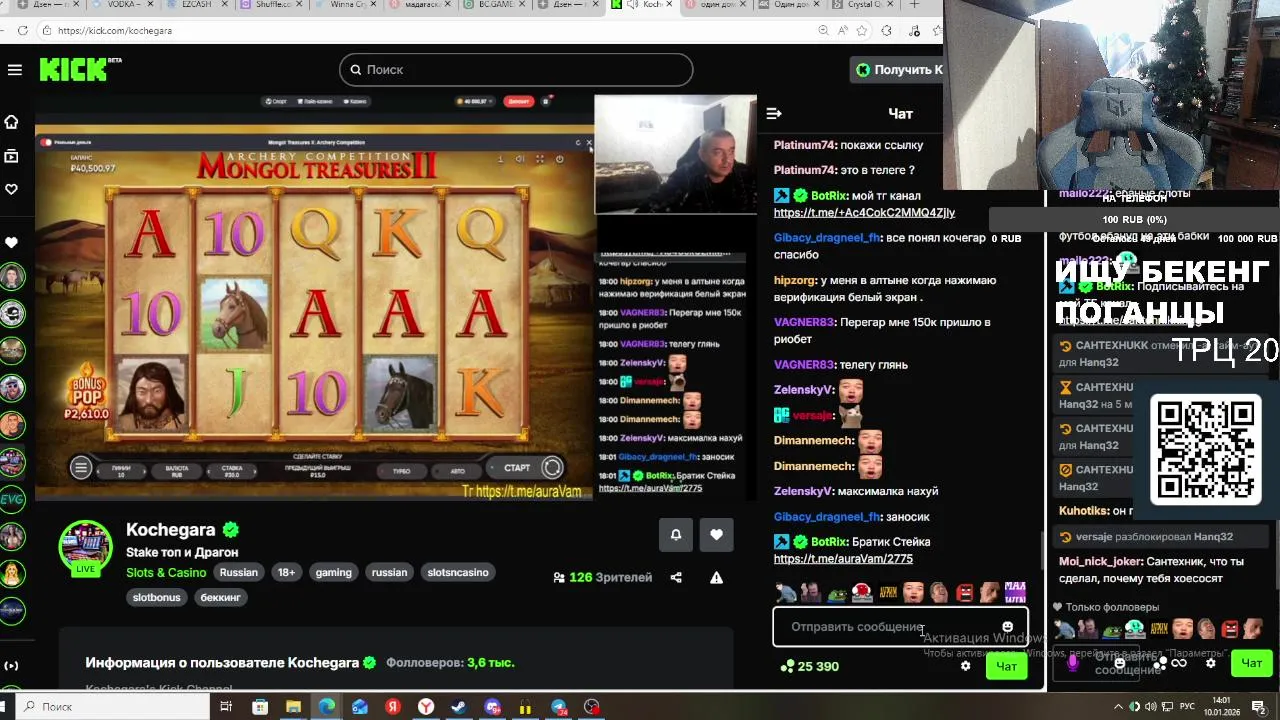
Task: Click the Russian language tag
Action: pos(239,573)
